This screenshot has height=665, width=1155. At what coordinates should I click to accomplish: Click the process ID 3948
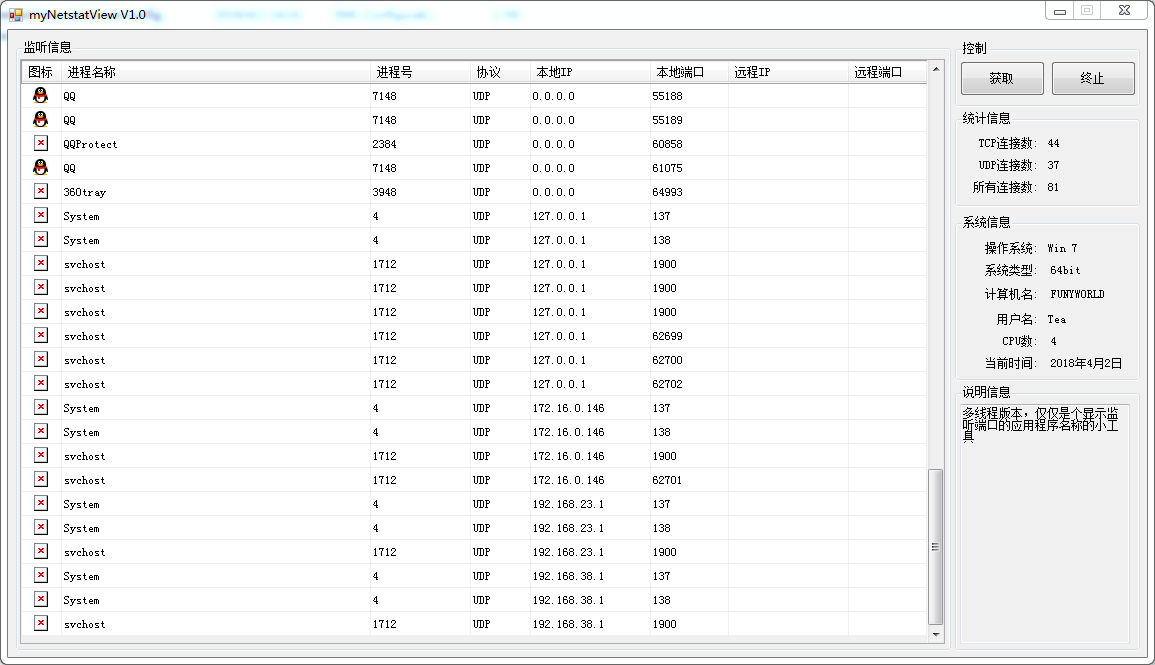(385, 192)
